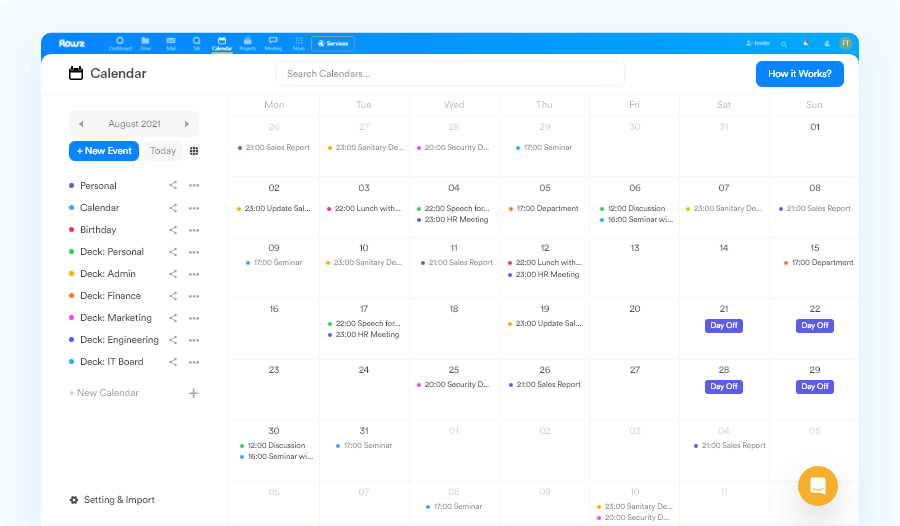This screenshot has height=526, width=900.
Task: Click the search icon in top bar
Action: coord(783,44)
